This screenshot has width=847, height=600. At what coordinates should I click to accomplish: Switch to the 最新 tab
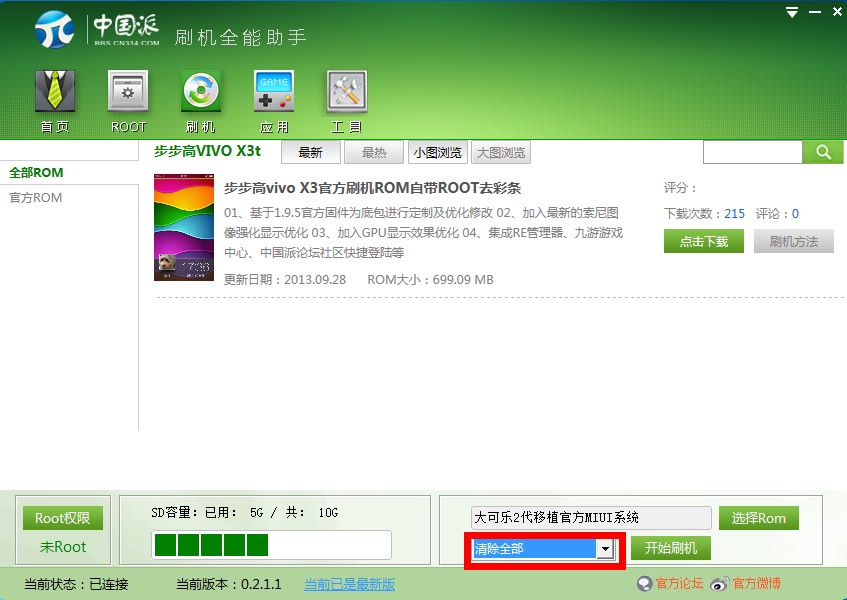tap(311, 152)
